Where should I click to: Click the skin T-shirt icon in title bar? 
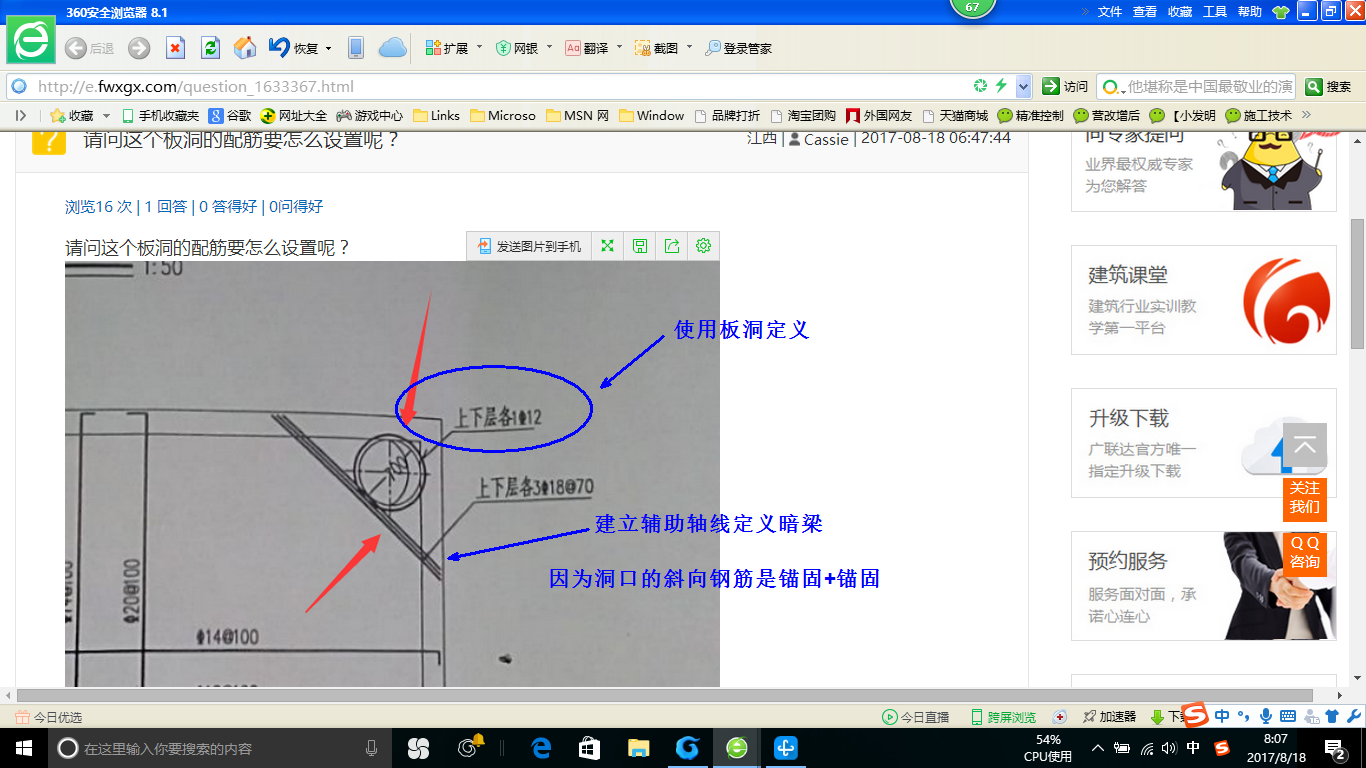pyautogui.click(x=1281, y=12)
